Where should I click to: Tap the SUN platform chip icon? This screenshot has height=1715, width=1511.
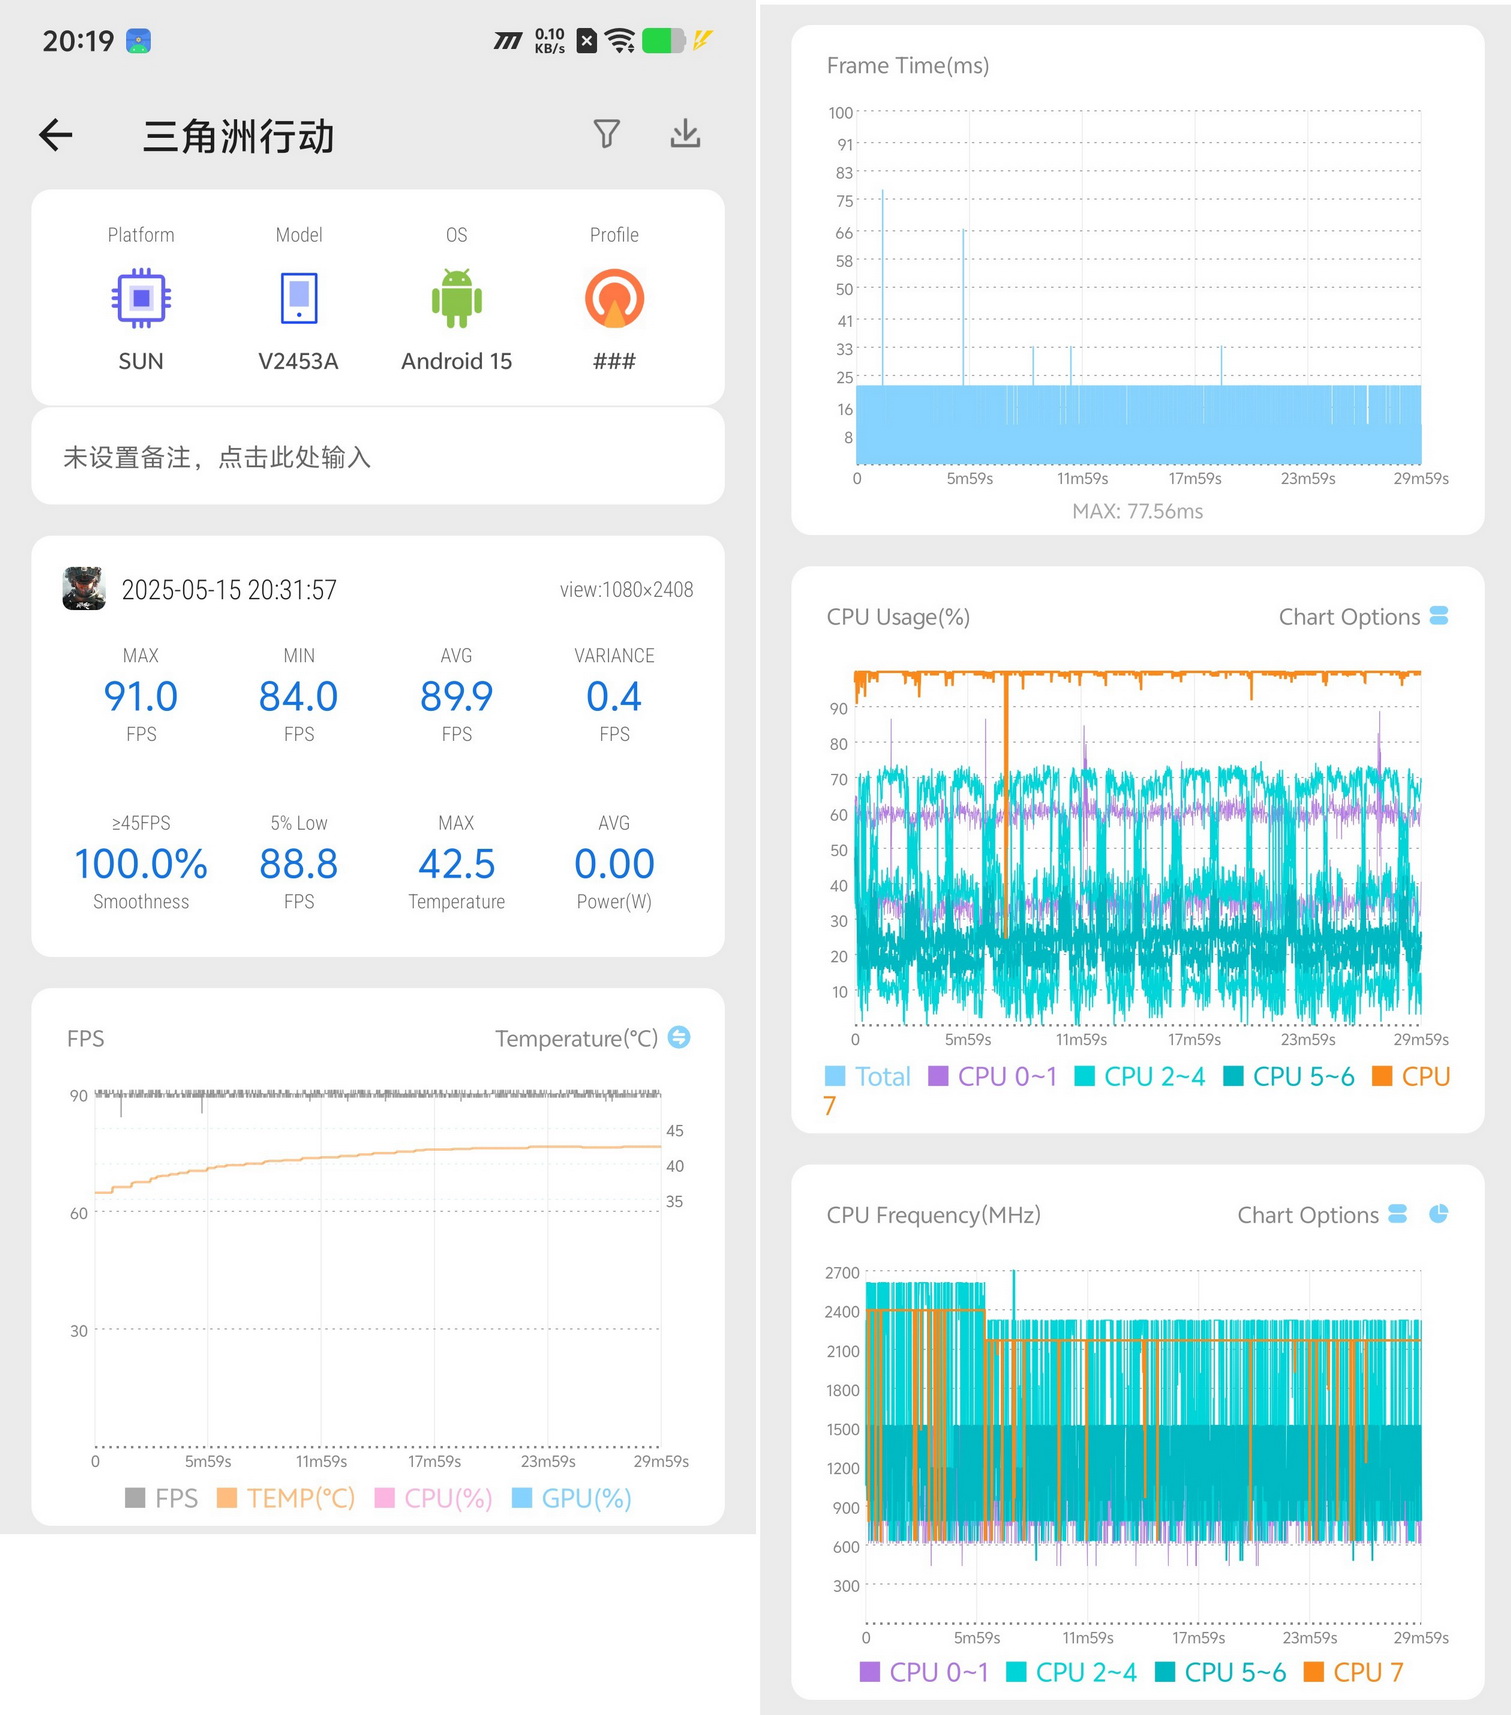[141, 298]
